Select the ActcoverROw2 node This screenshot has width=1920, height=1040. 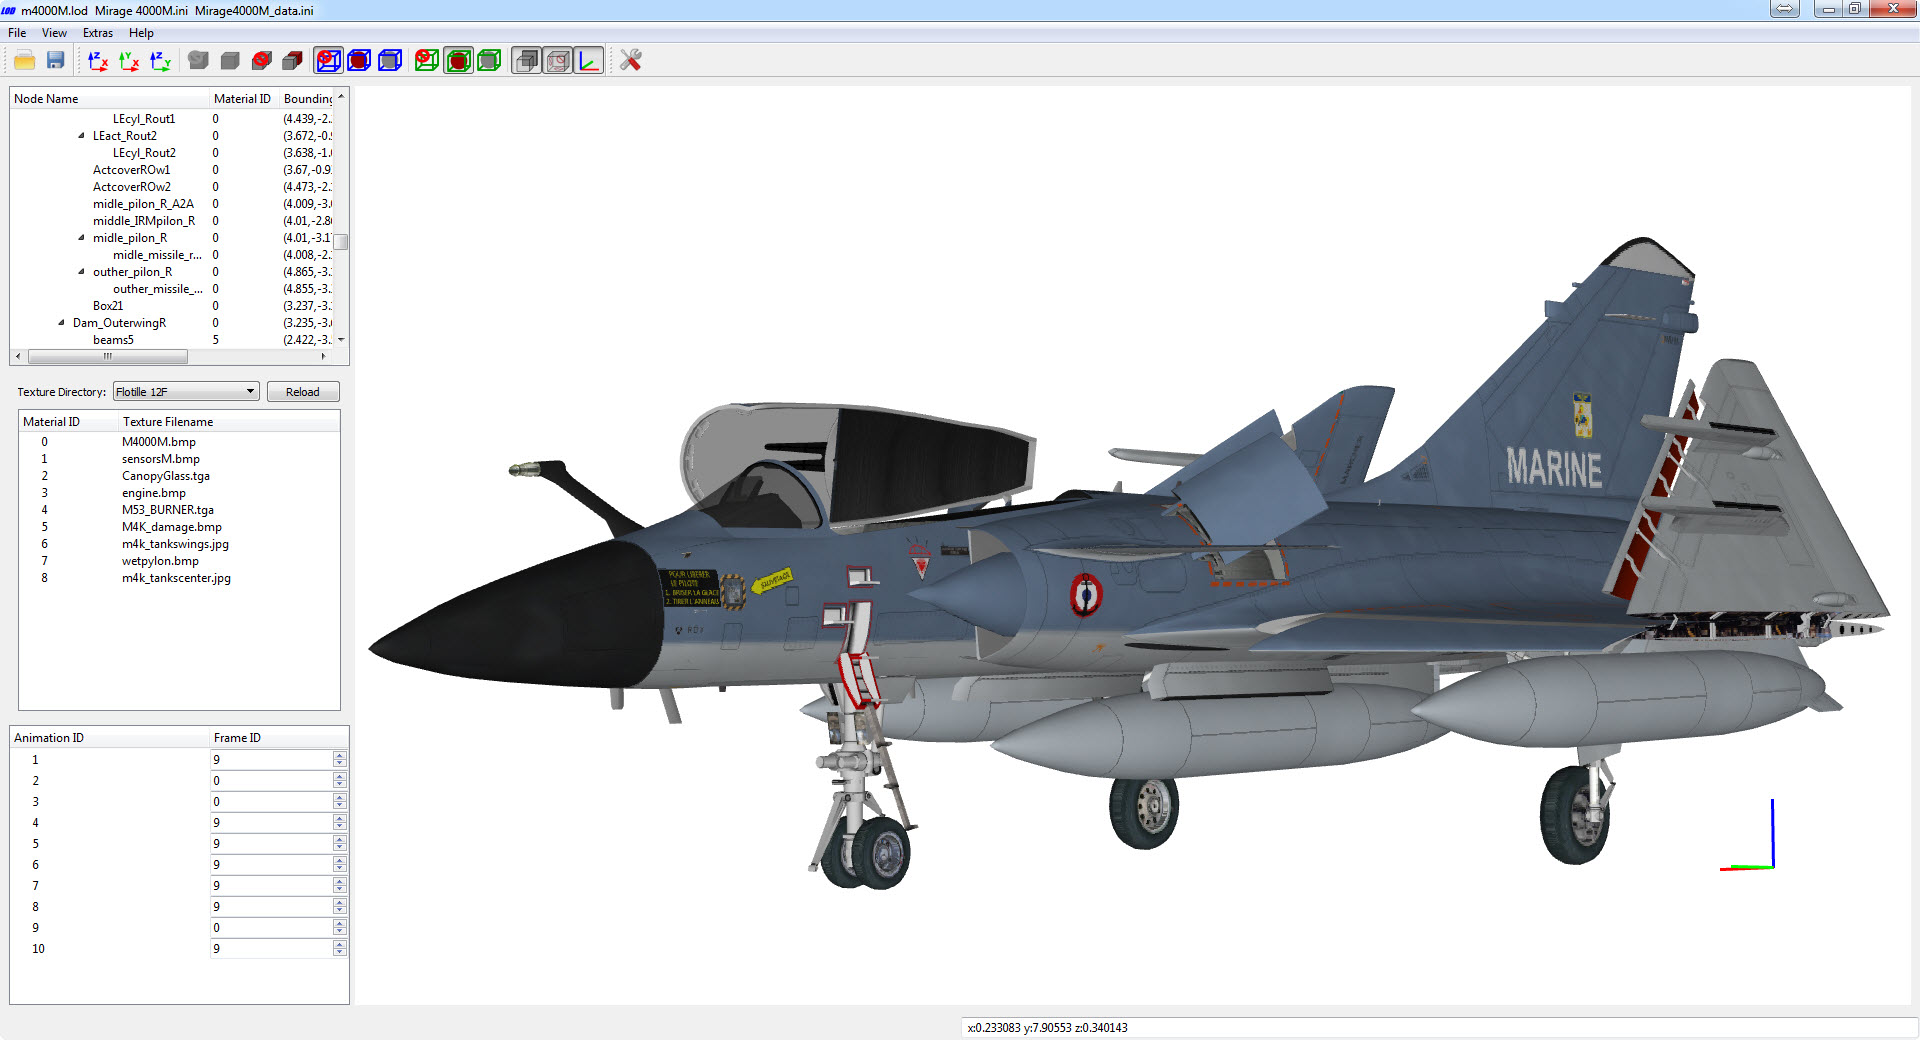[132, 187]
